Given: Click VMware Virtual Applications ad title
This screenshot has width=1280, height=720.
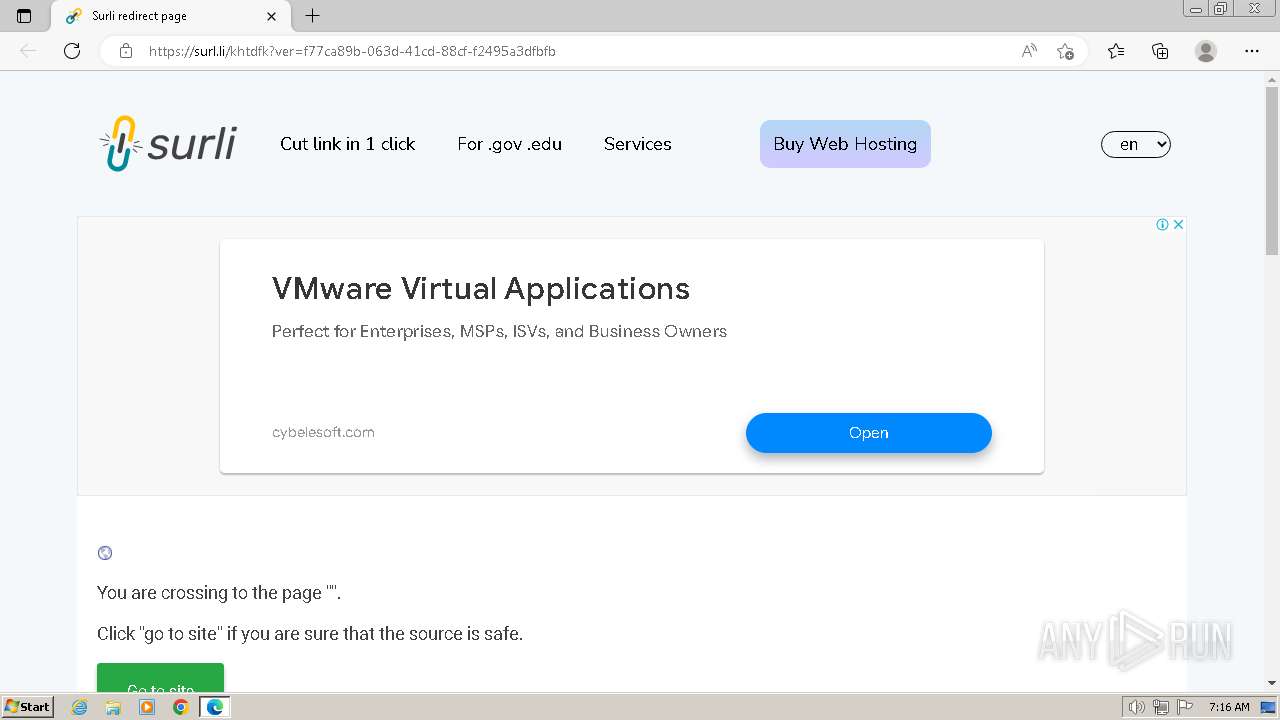Looking at the screenshot, I should (481, 289).
